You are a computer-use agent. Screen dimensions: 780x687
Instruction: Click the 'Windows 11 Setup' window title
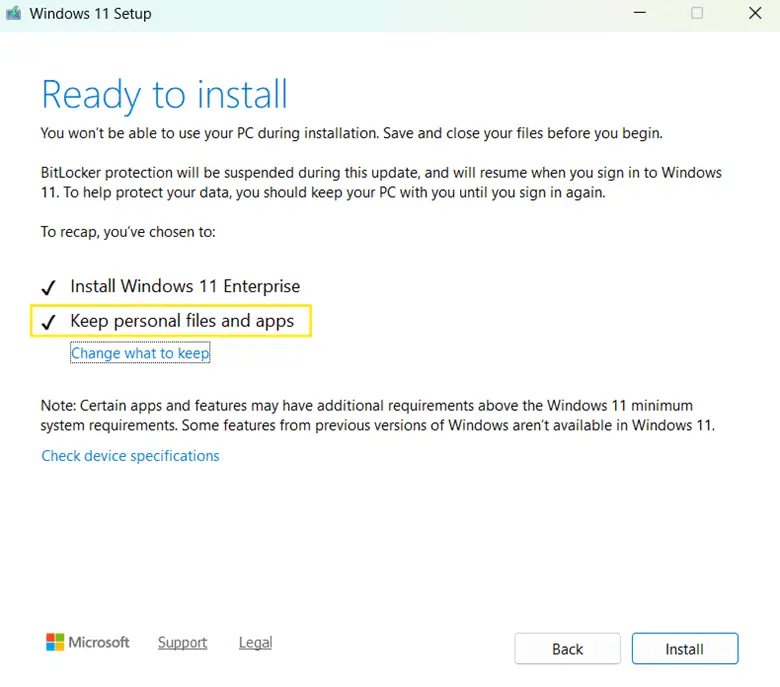(90, 13)
